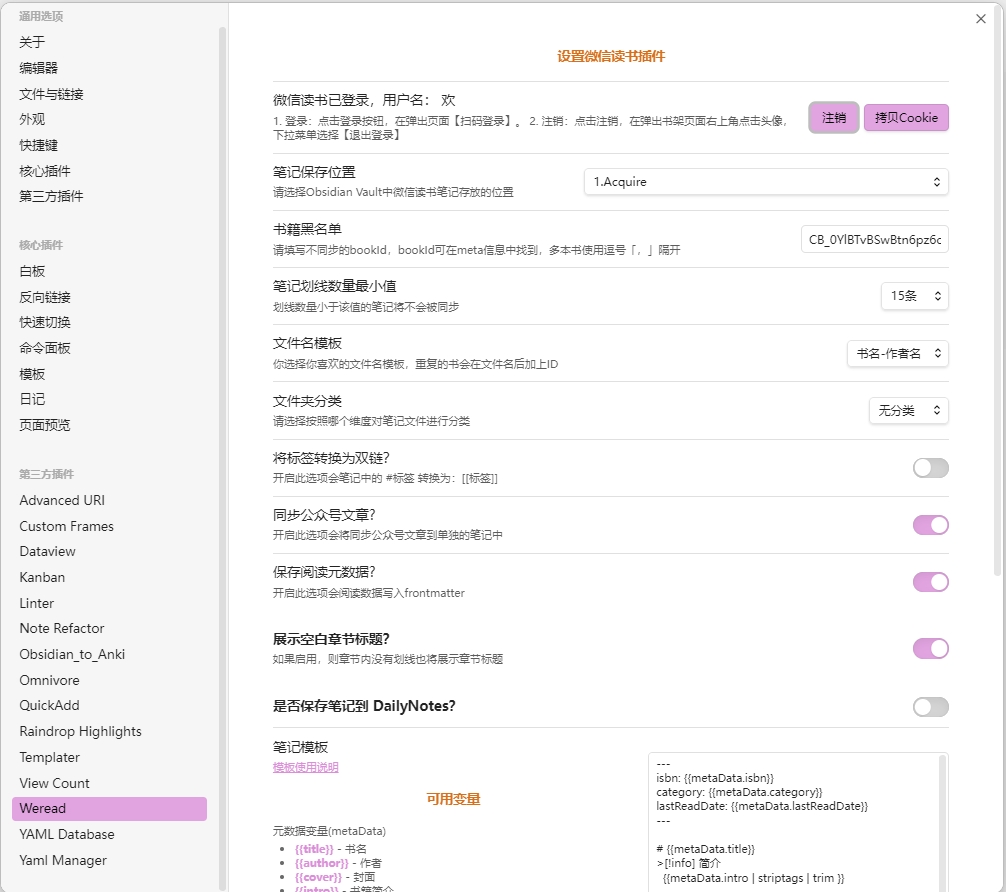Open the Kanban plugin settings

click(42, 577)
